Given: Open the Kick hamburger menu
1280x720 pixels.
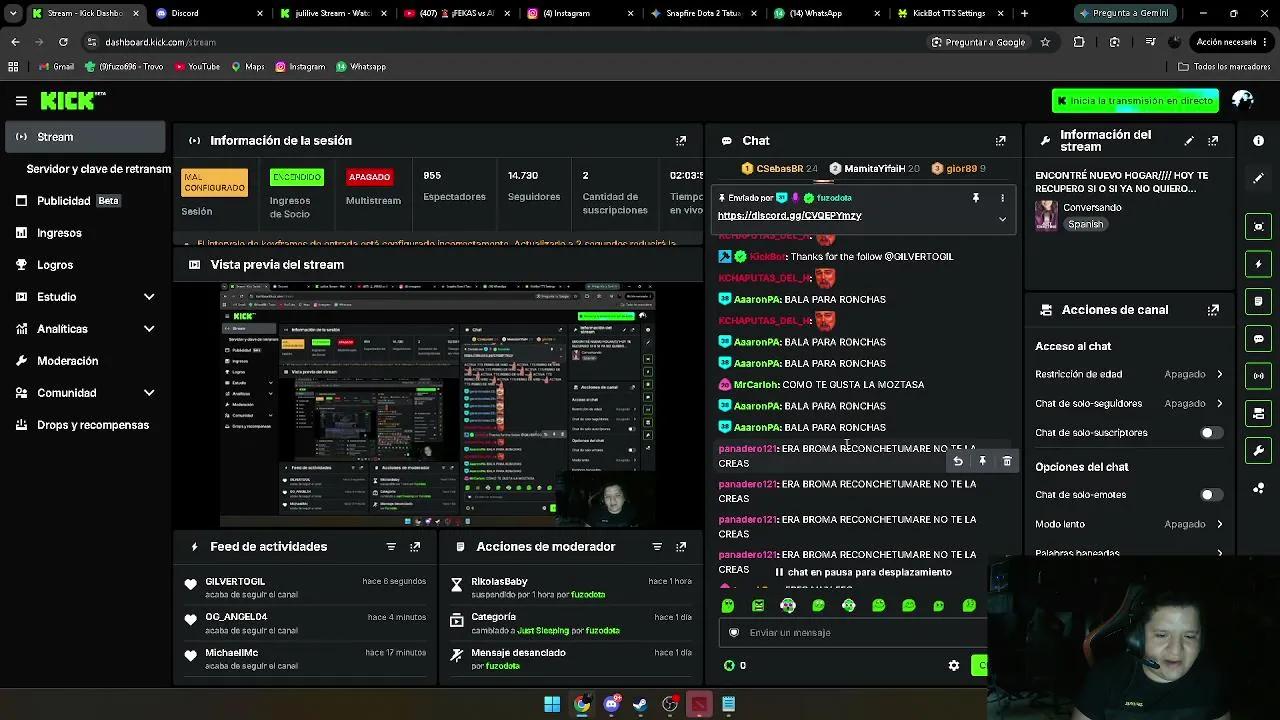Looking at the screenshot, I should click(21, 100).
